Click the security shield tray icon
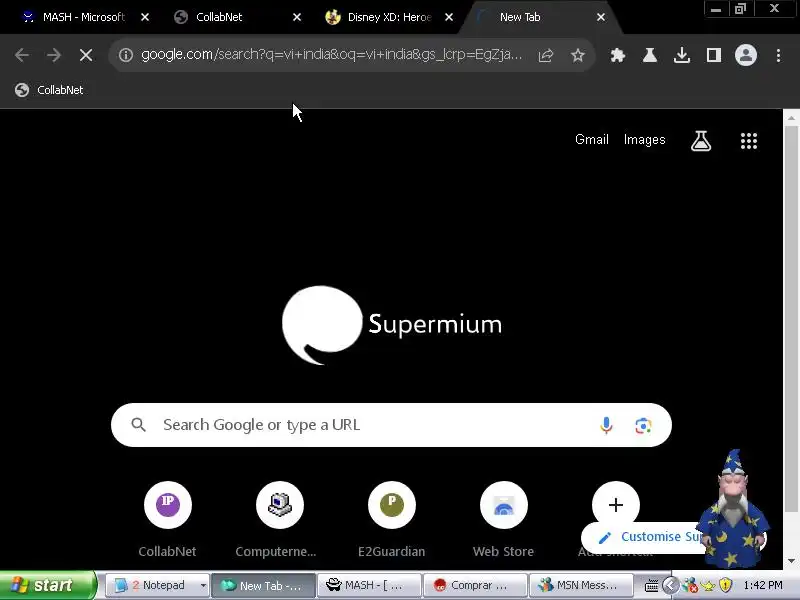The image size is (800, 600). click(x=726, y=585)
